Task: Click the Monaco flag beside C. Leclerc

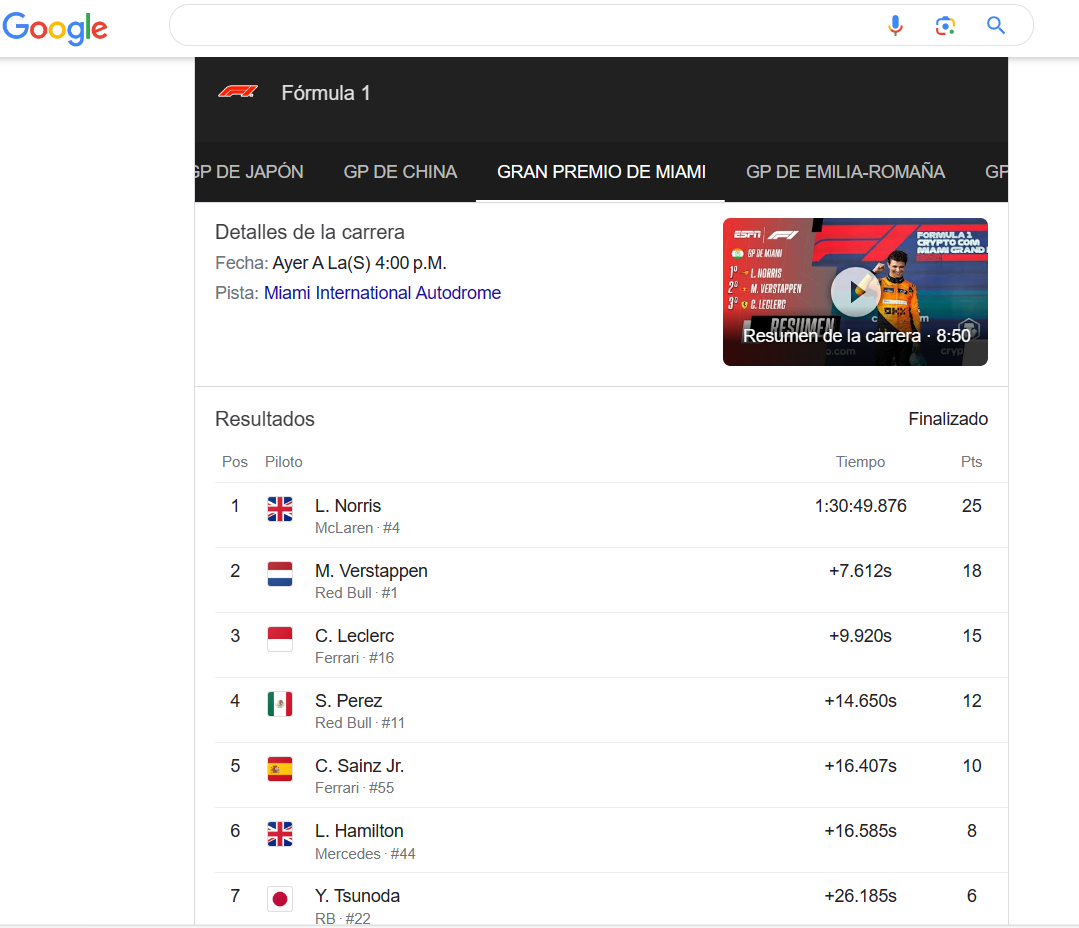Action: click(x=279, y=639)
